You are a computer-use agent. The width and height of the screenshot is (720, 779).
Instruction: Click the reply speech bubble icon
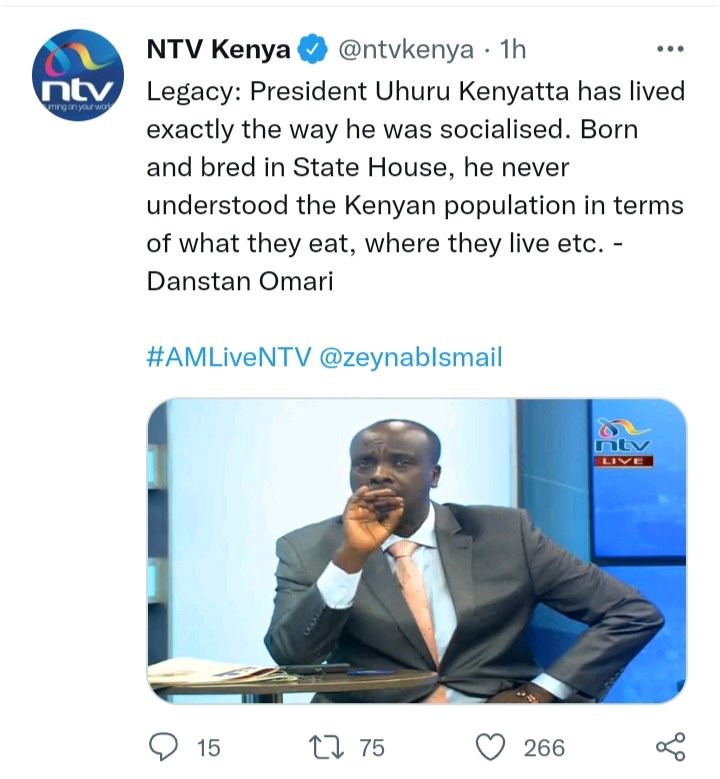163,747
